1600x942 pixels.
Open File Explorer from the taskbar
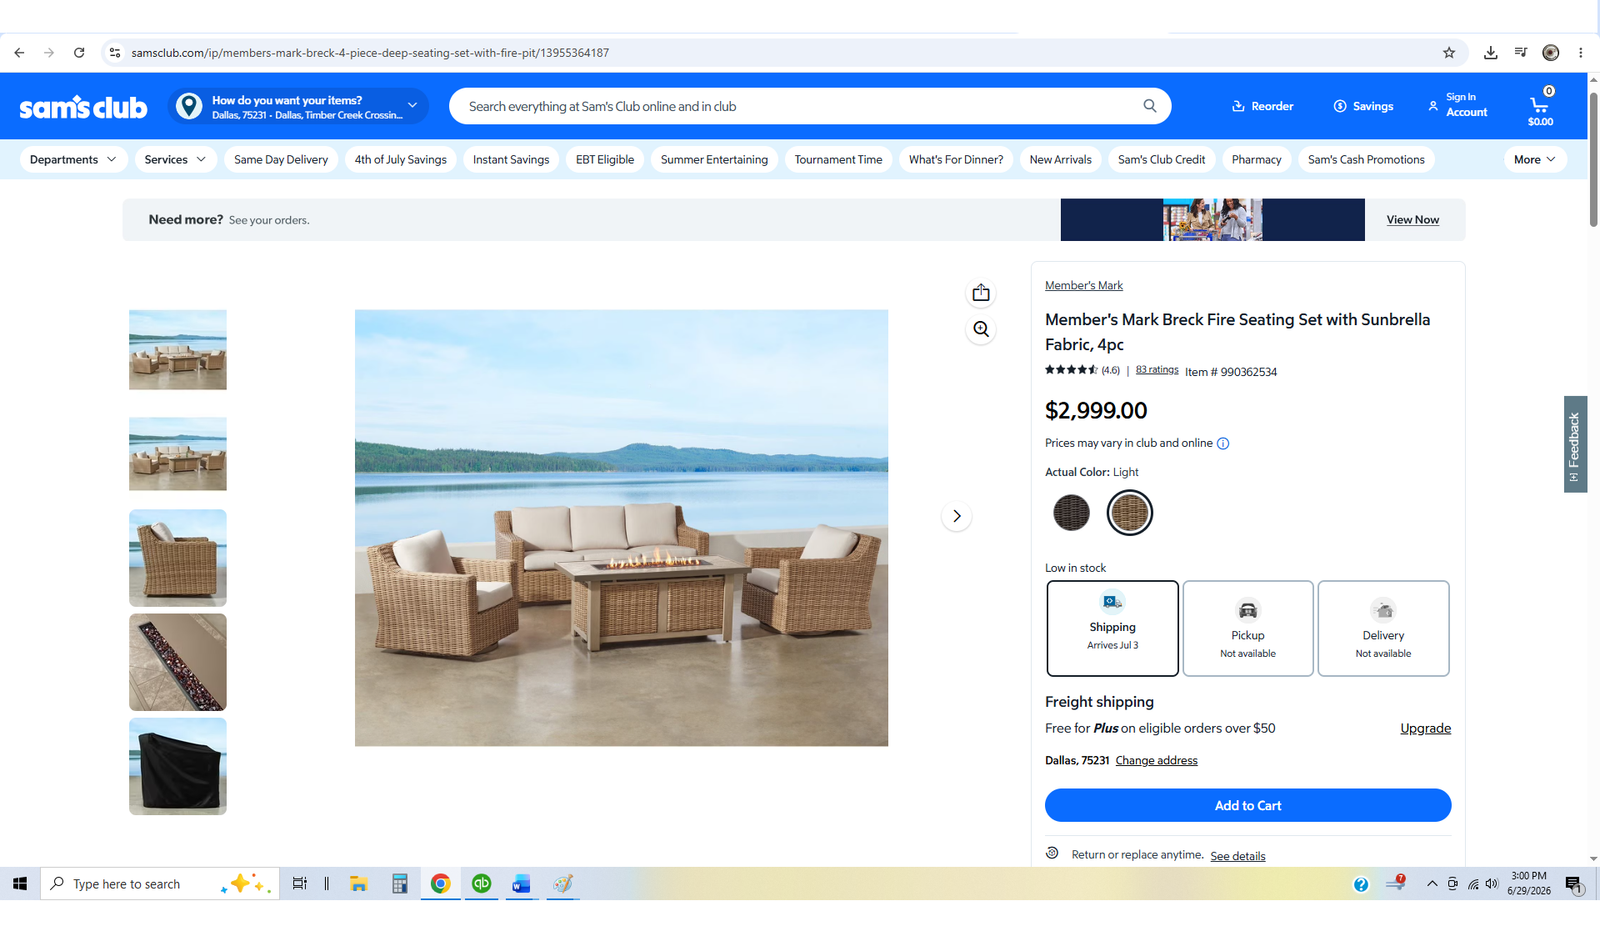point(358,884)
